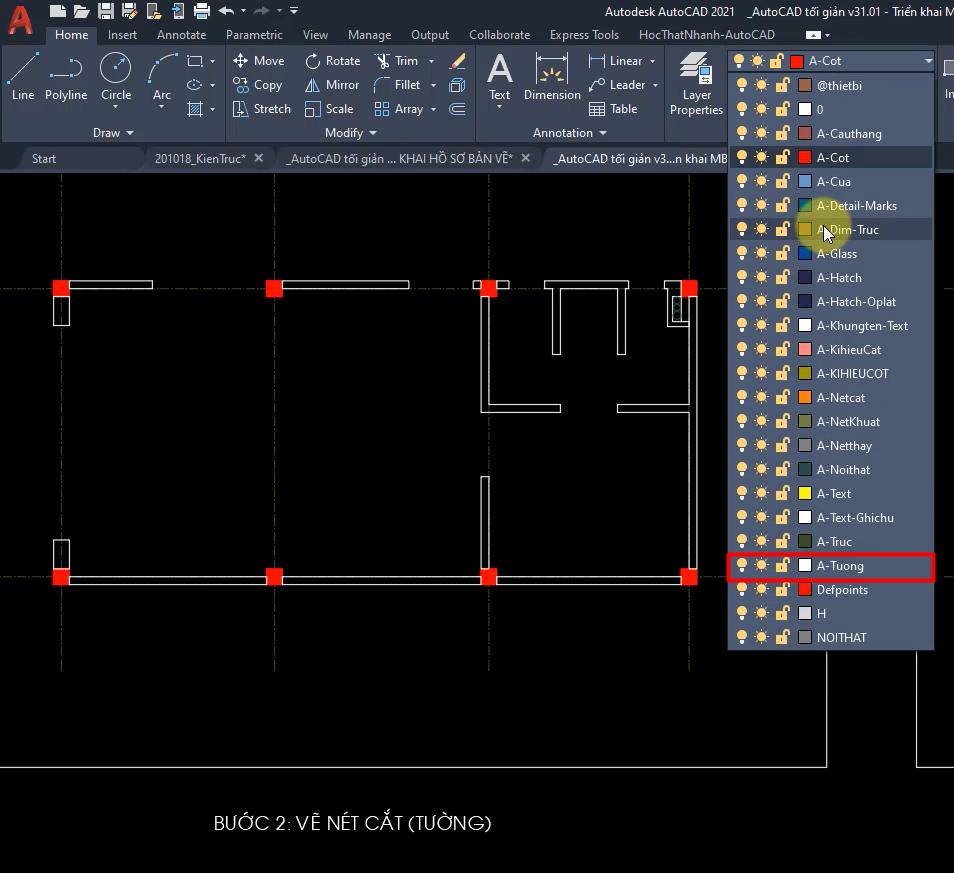Select the Polyline tool

point(65,77)
